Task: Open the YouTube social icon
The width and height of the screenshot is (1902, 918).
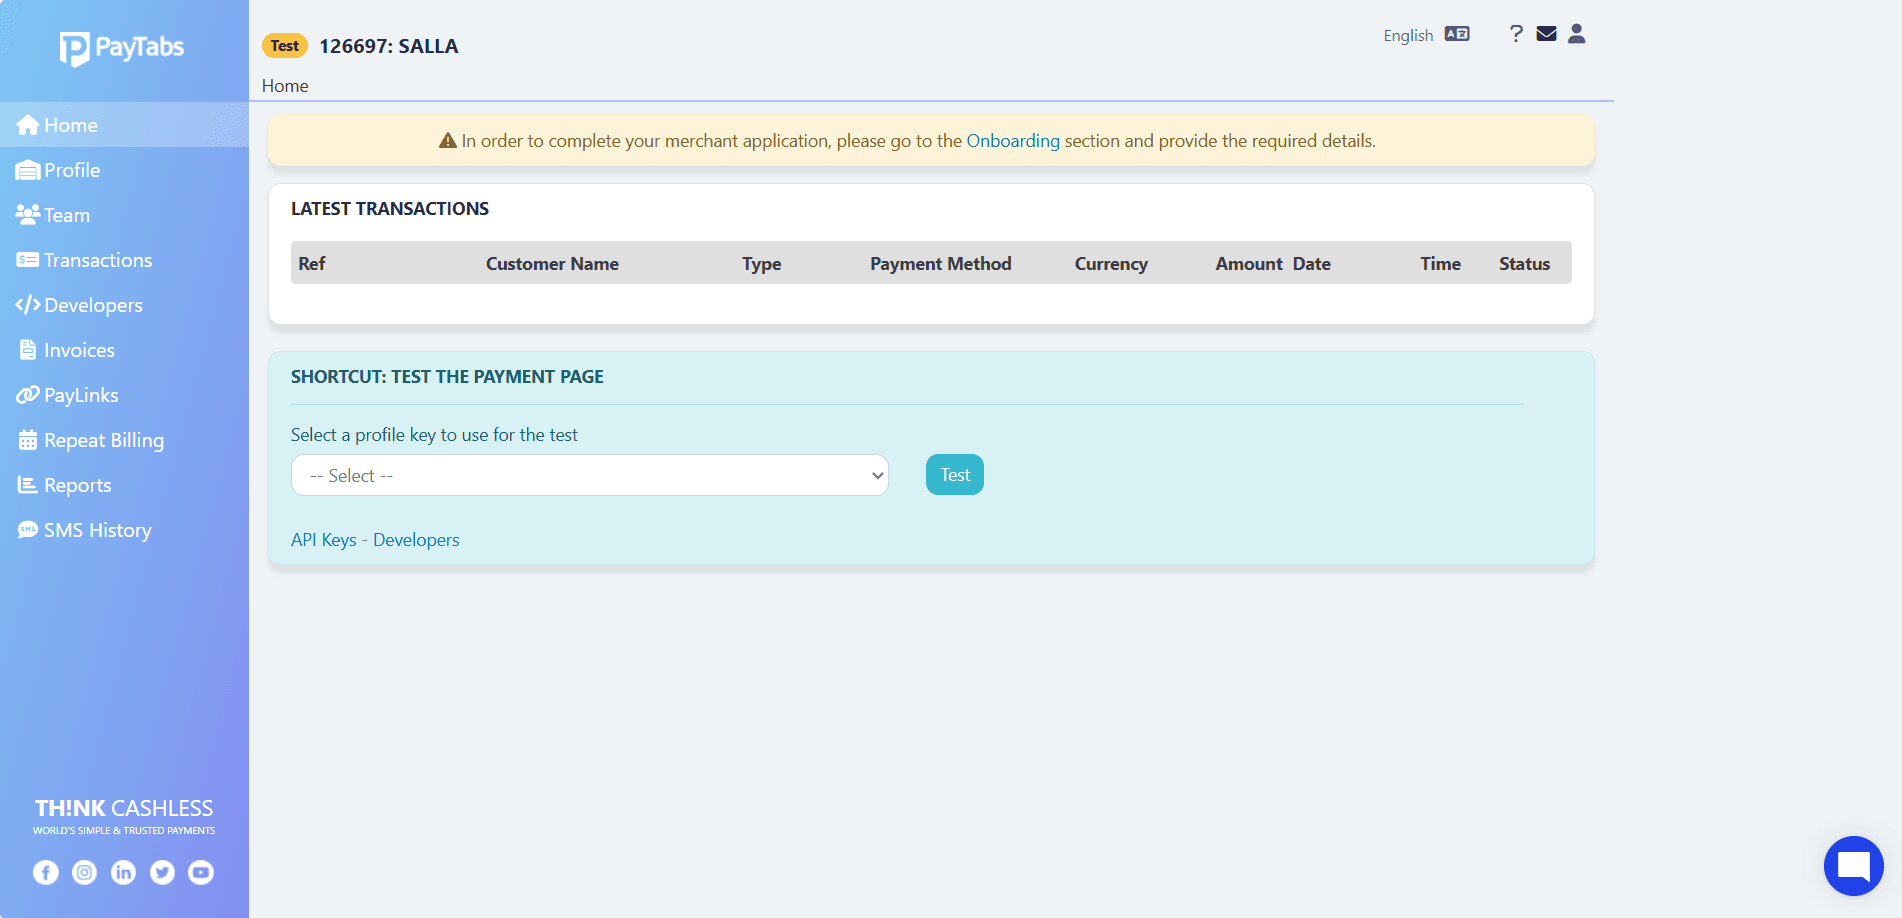Action: (201, 872)
